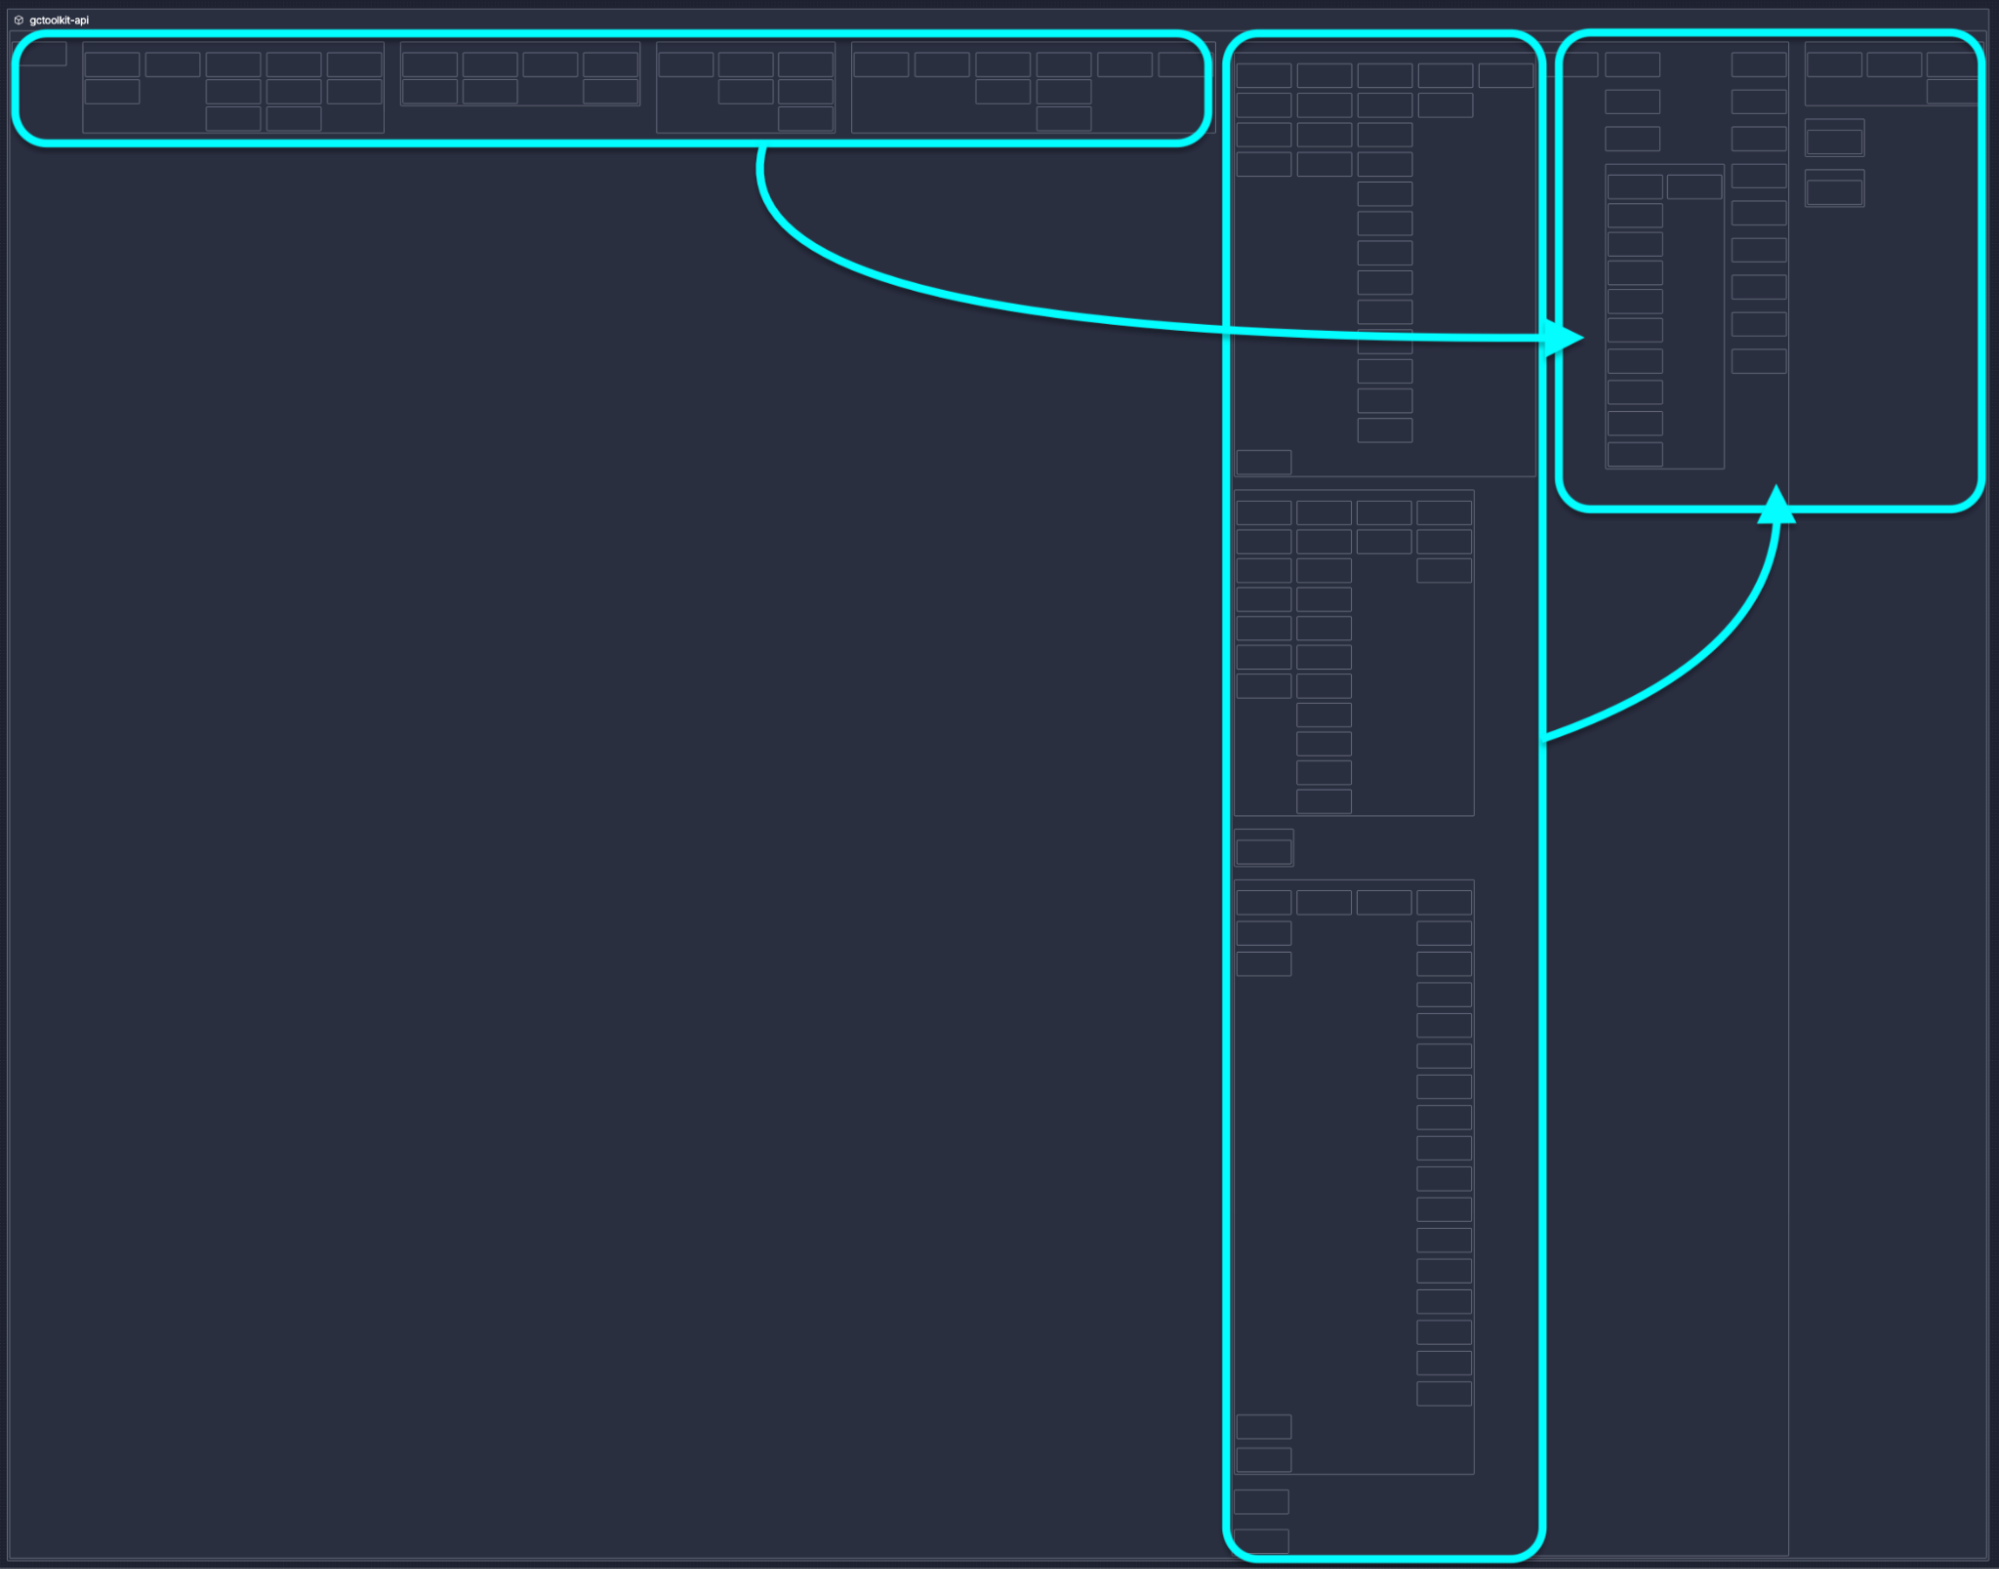The image size is (1999, 1569).
Task: Select the lower nested box in the far-right panel
Action: (x=1834, y=191)
